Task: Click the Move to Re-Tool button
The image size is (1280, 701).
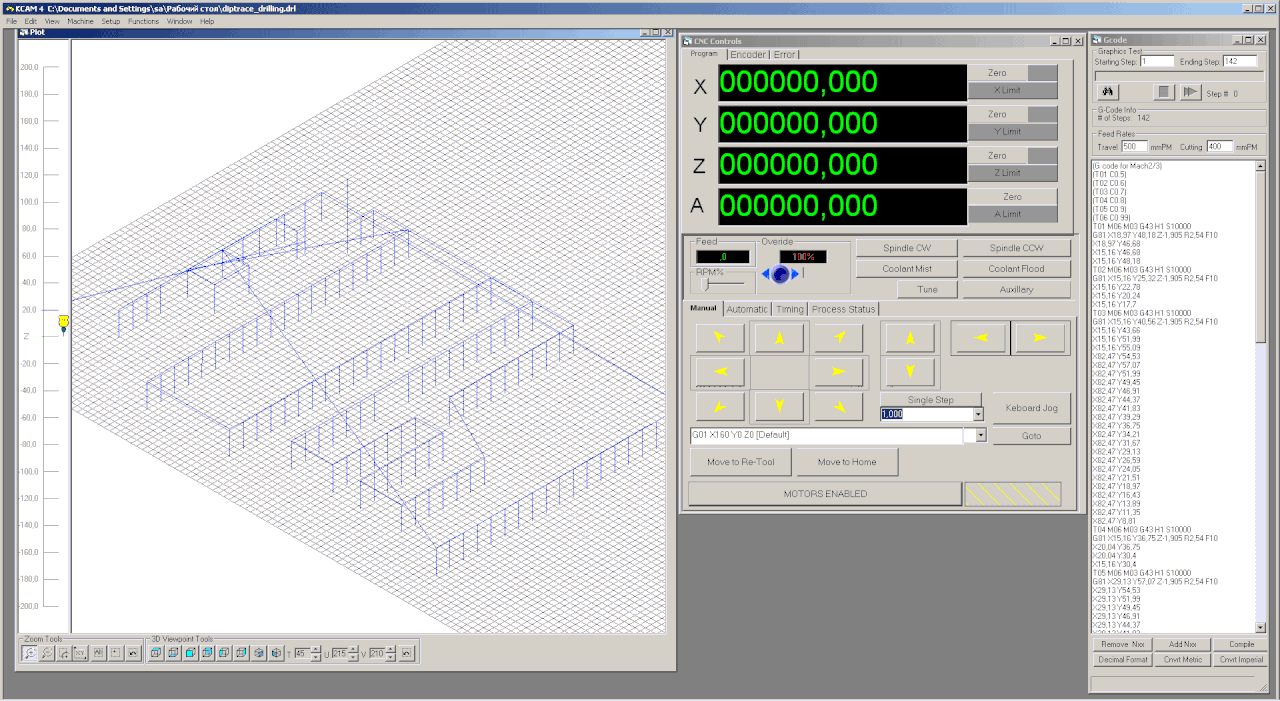Action: pyautogui.click(x=740, y=462)
